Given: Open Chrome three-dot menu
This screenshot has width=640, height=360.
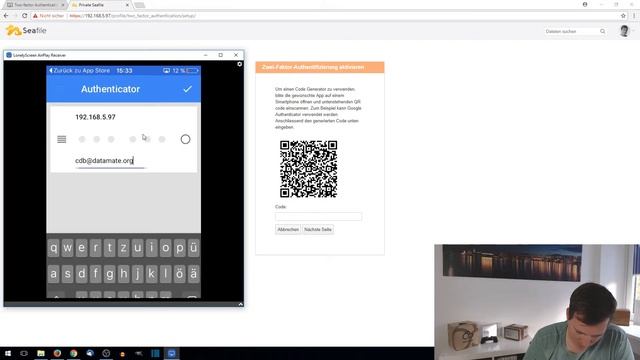Looking at the screenshot, I should tap(634, 16).
